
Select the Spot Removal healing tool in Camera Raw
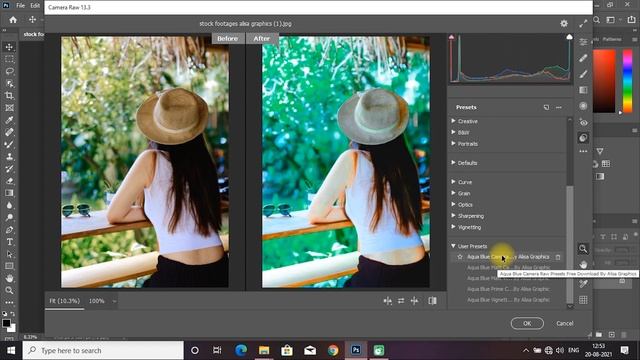tap(583, 58)
